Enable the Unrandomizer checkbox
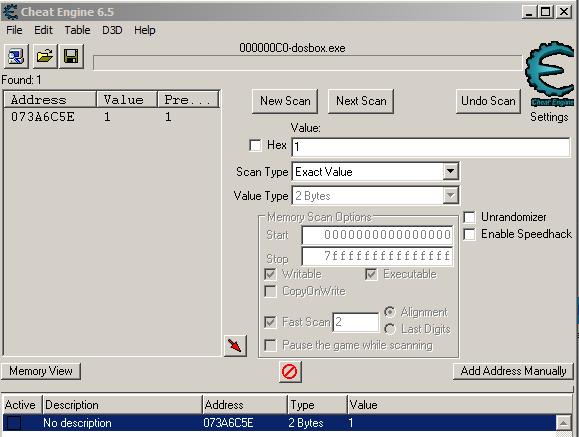The height and width of the screenshot is (437, 579). pyautogui.click(x=469, y=217)
